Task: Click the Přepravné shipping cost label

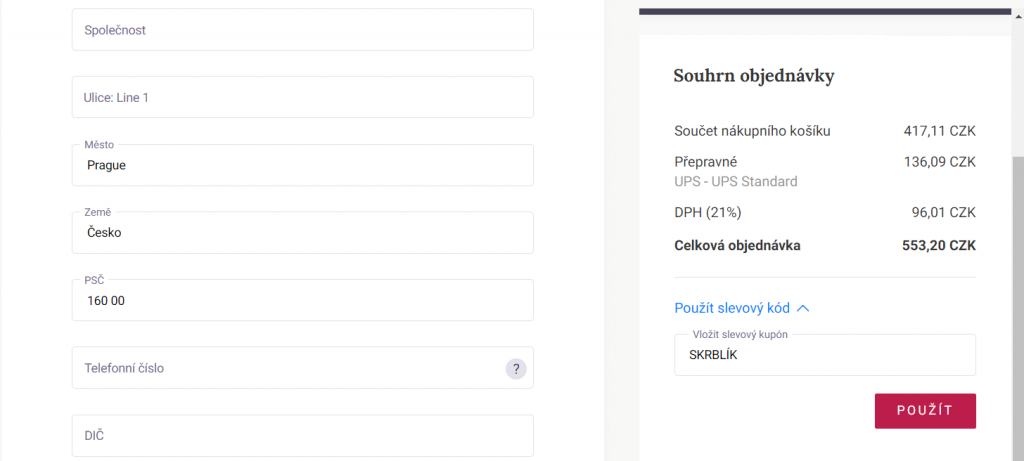Action: coord(706,162)
